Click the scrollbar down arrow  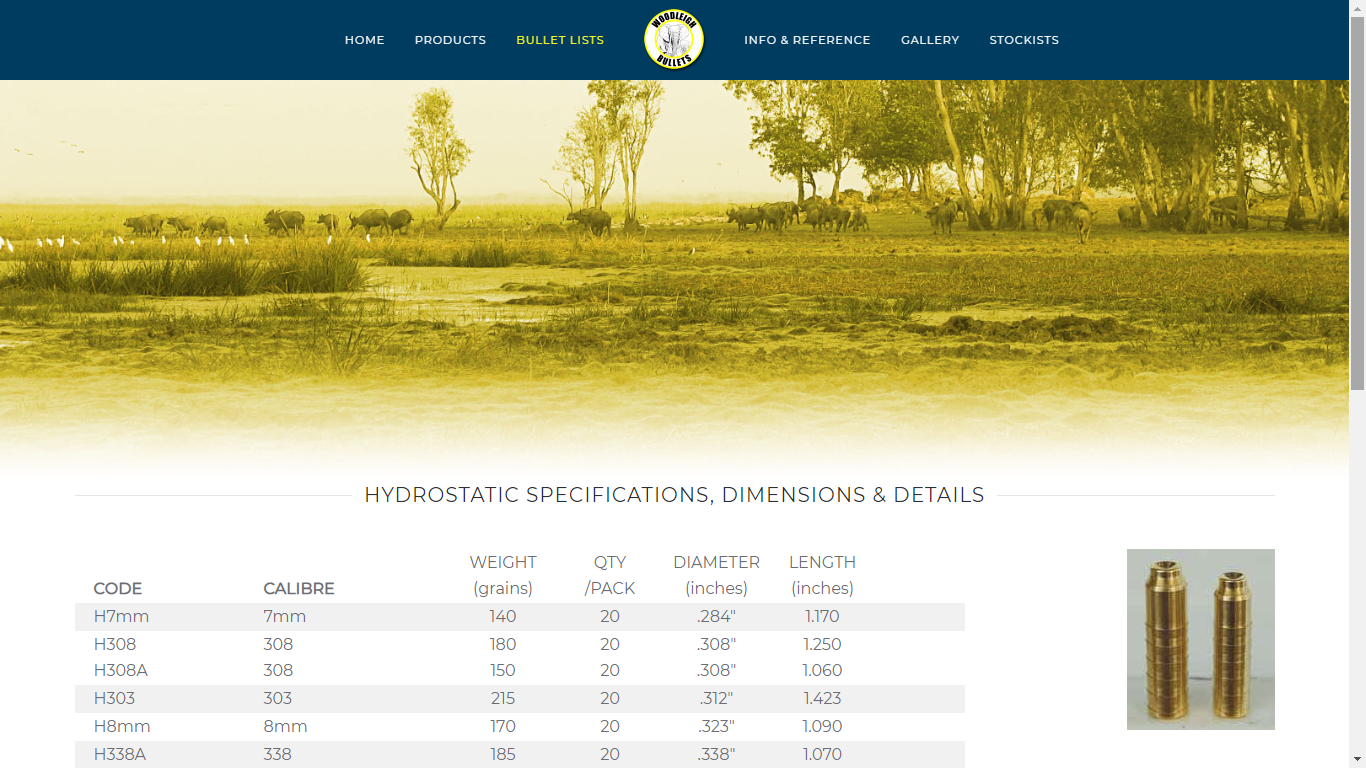pyautogui.click(x=1357, y=759)
